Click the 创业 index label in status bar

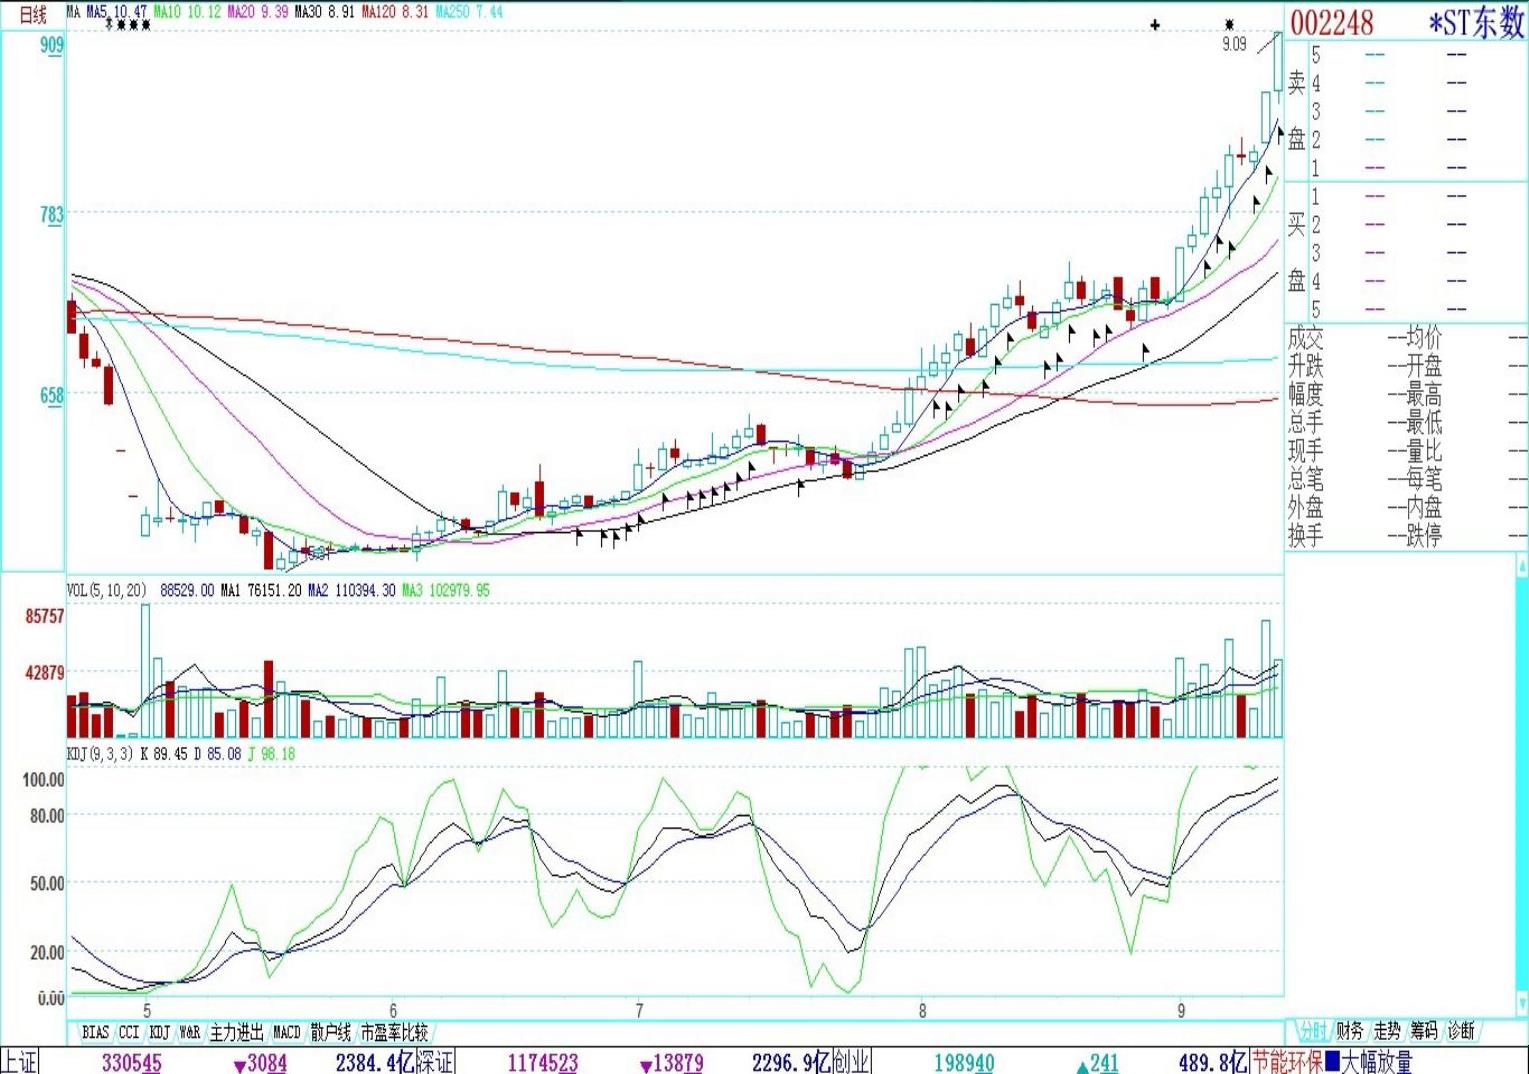coord(852,1061)
